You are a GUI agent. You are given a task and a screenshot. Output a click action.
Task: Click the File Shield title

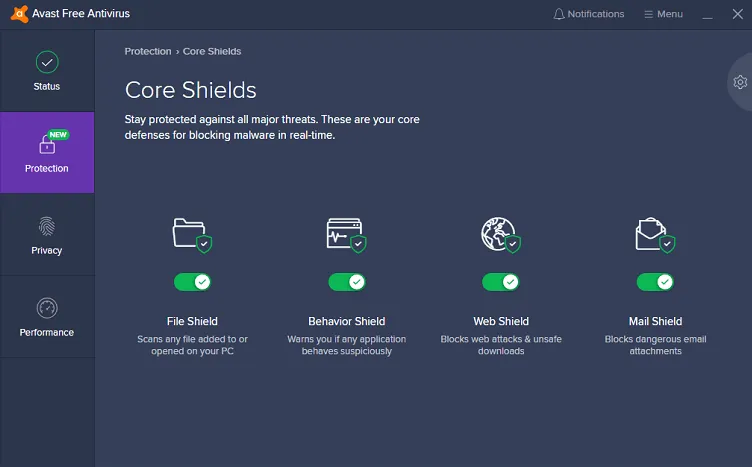192,321
